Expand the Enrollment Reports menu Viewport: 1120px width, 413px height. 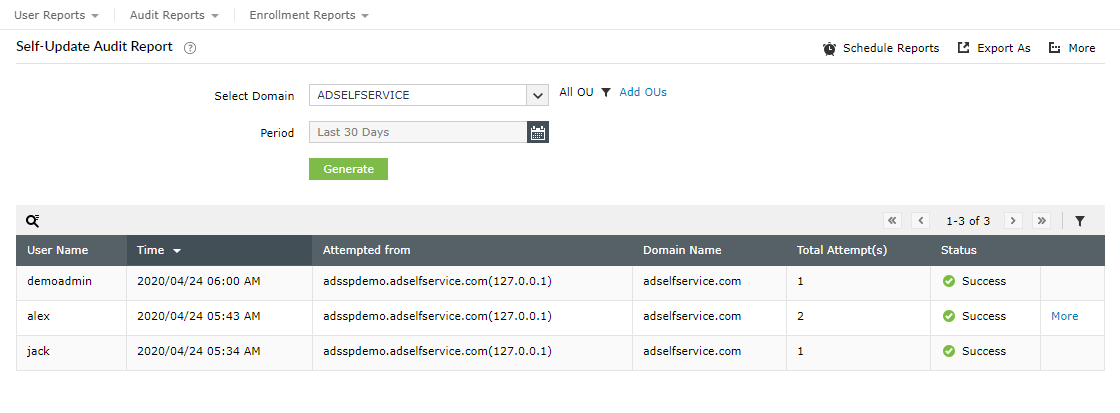[309, 15]
